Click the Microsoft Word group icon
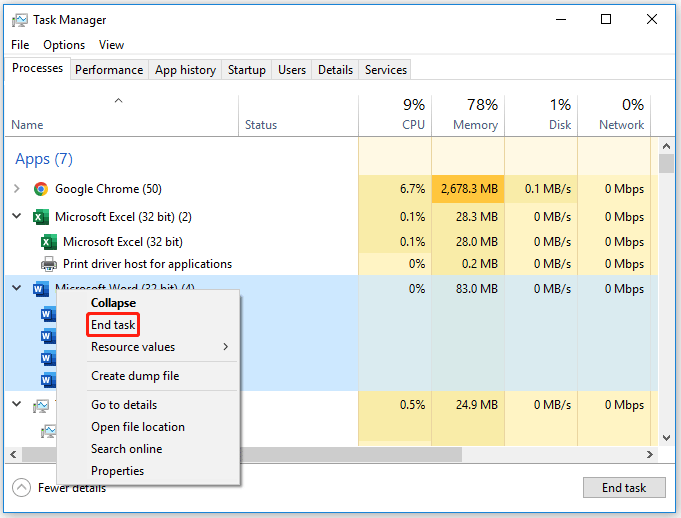This screenshot has width=681, height=518. [x=41, y=289]
